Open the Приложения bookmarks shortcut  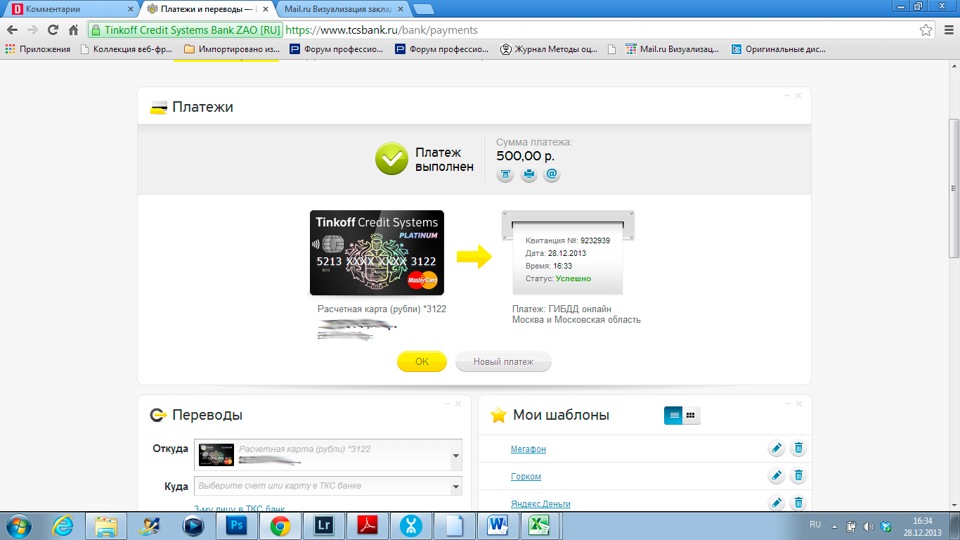[38, 49]
